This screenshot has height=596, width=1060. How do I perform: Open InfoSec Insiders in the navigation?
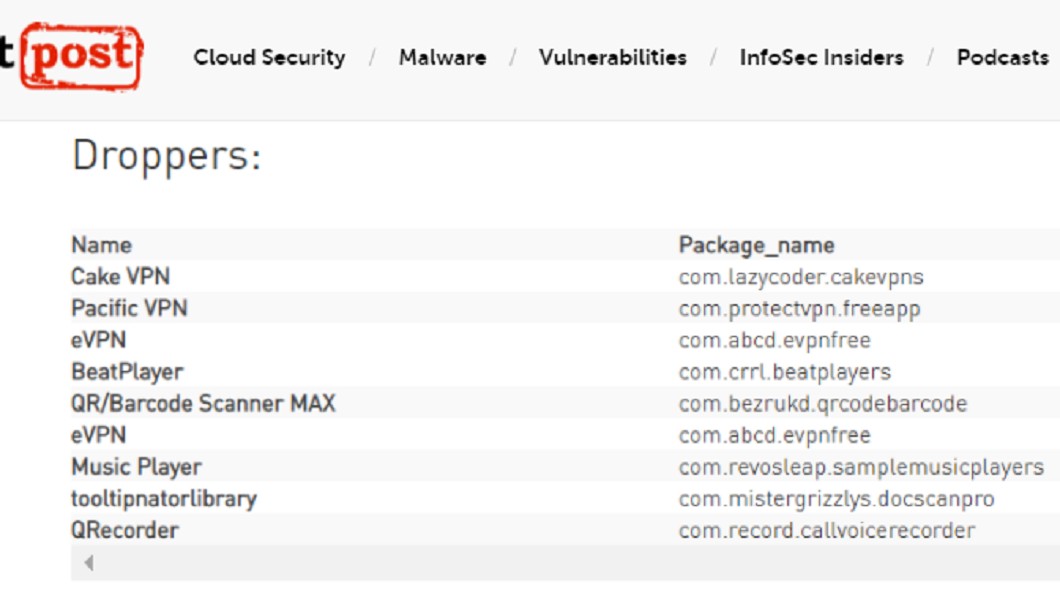click(x=821, y=57)
